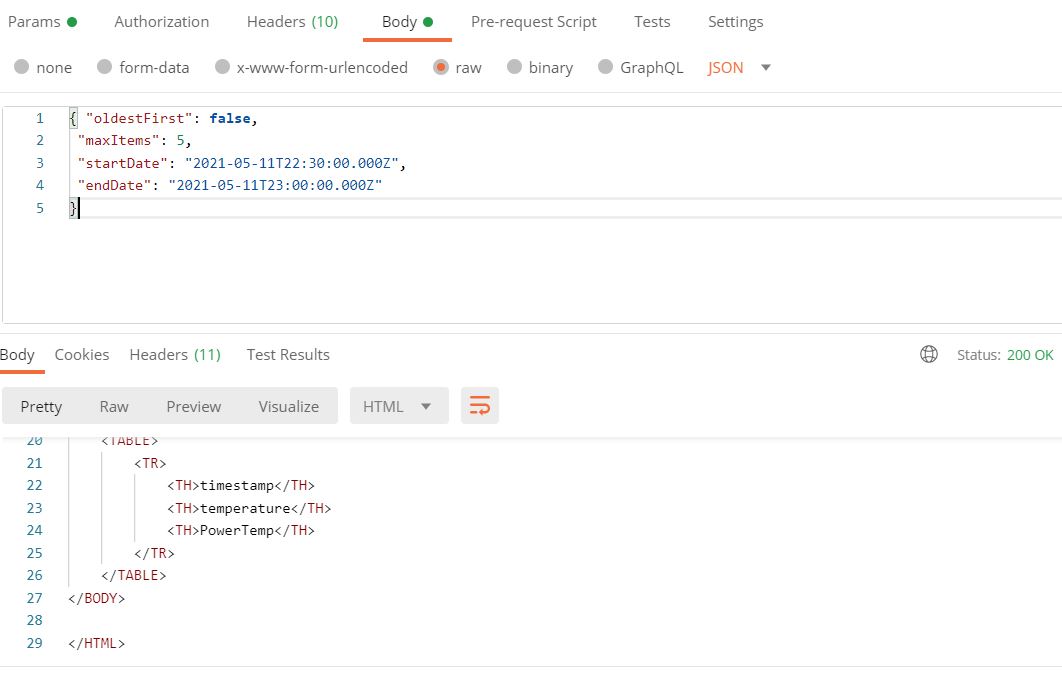This screenshot has height=674, width=1062.
Task: Select the GraphQL body type
Action: [605, 68]
